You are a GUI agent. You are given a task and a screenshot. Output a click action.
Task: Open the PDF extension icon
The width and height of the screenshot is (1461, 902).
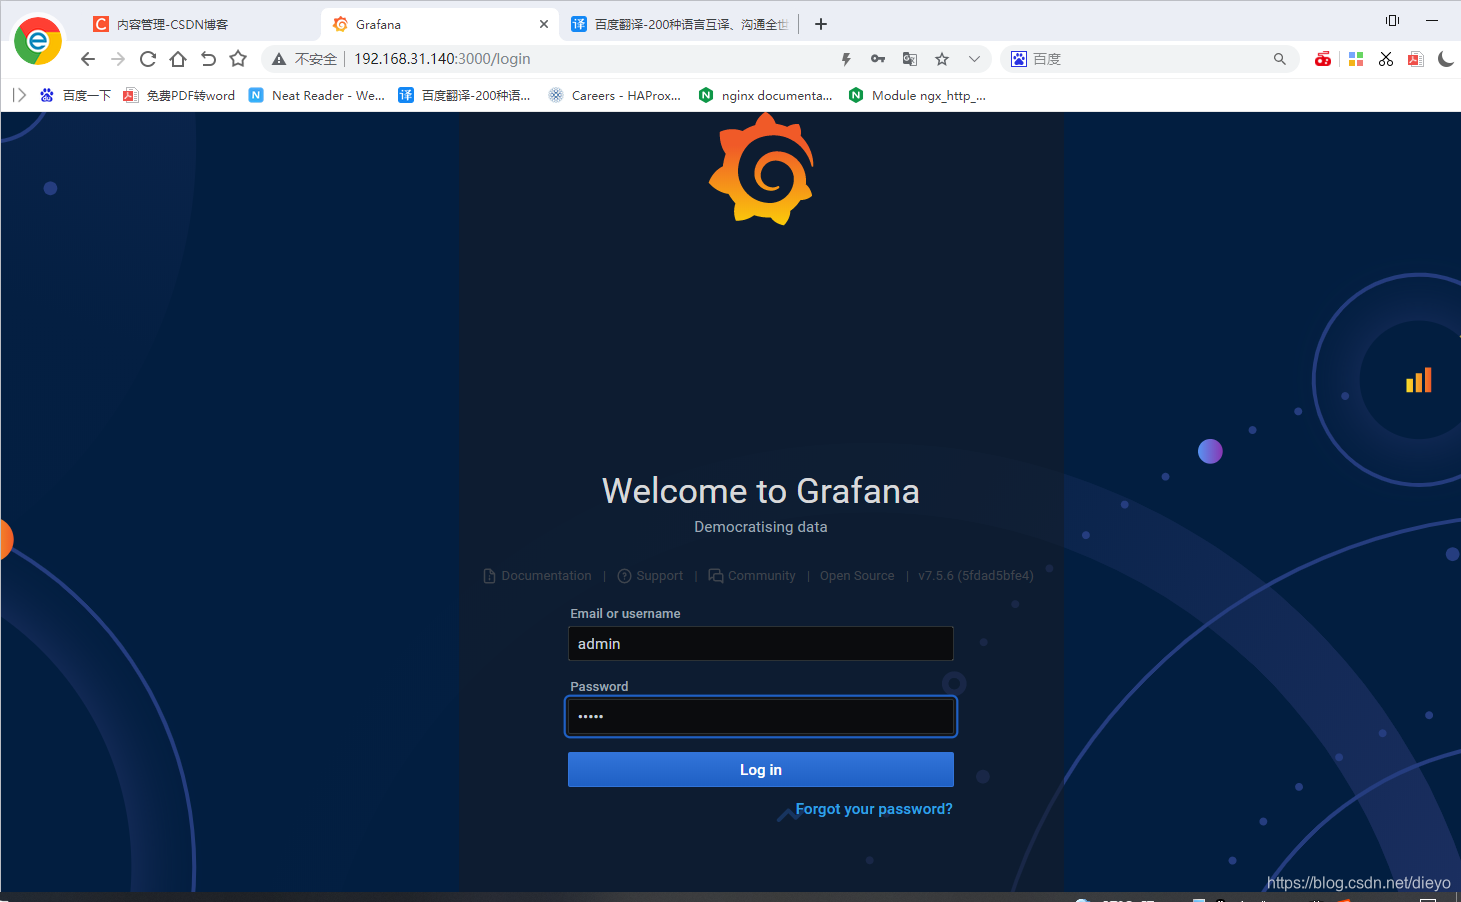(x=1415, y=59)
